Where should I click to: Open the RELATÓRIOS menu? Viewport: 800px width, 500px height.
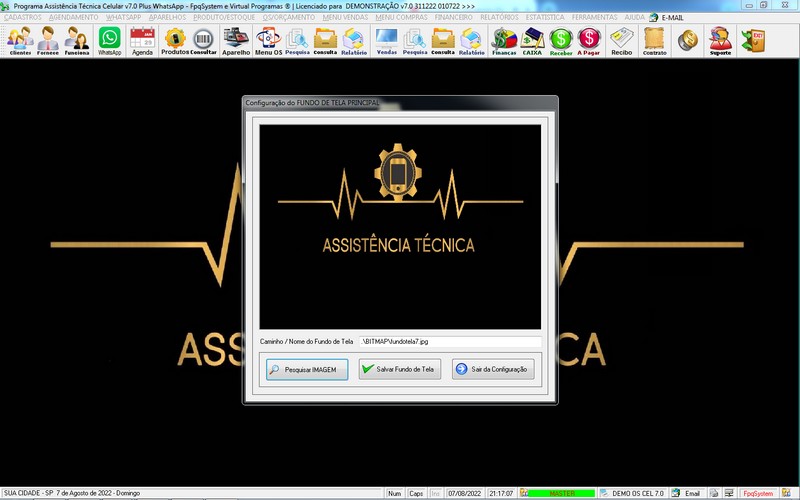(x=499, y=17)
